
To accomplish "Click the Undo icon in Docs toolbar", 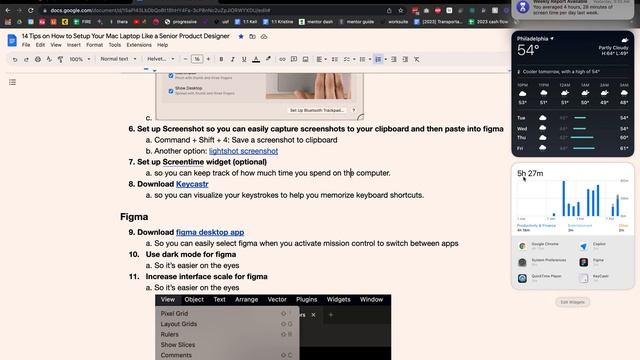I will coord(15,60).
